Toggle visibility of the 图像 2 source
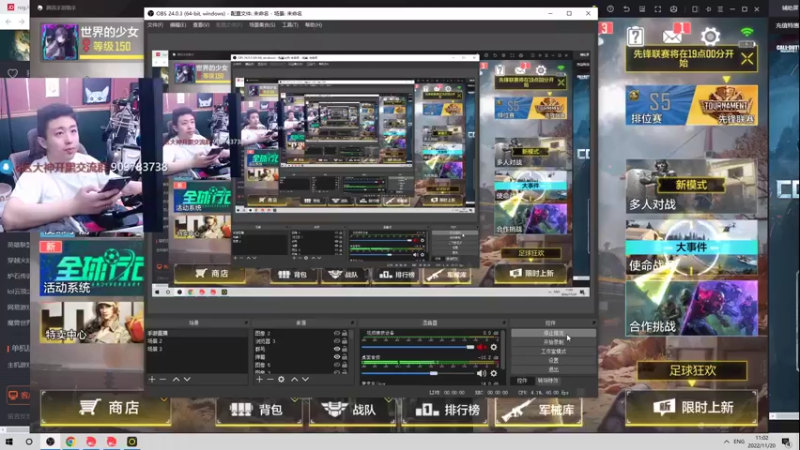 (x=337, y=333)
